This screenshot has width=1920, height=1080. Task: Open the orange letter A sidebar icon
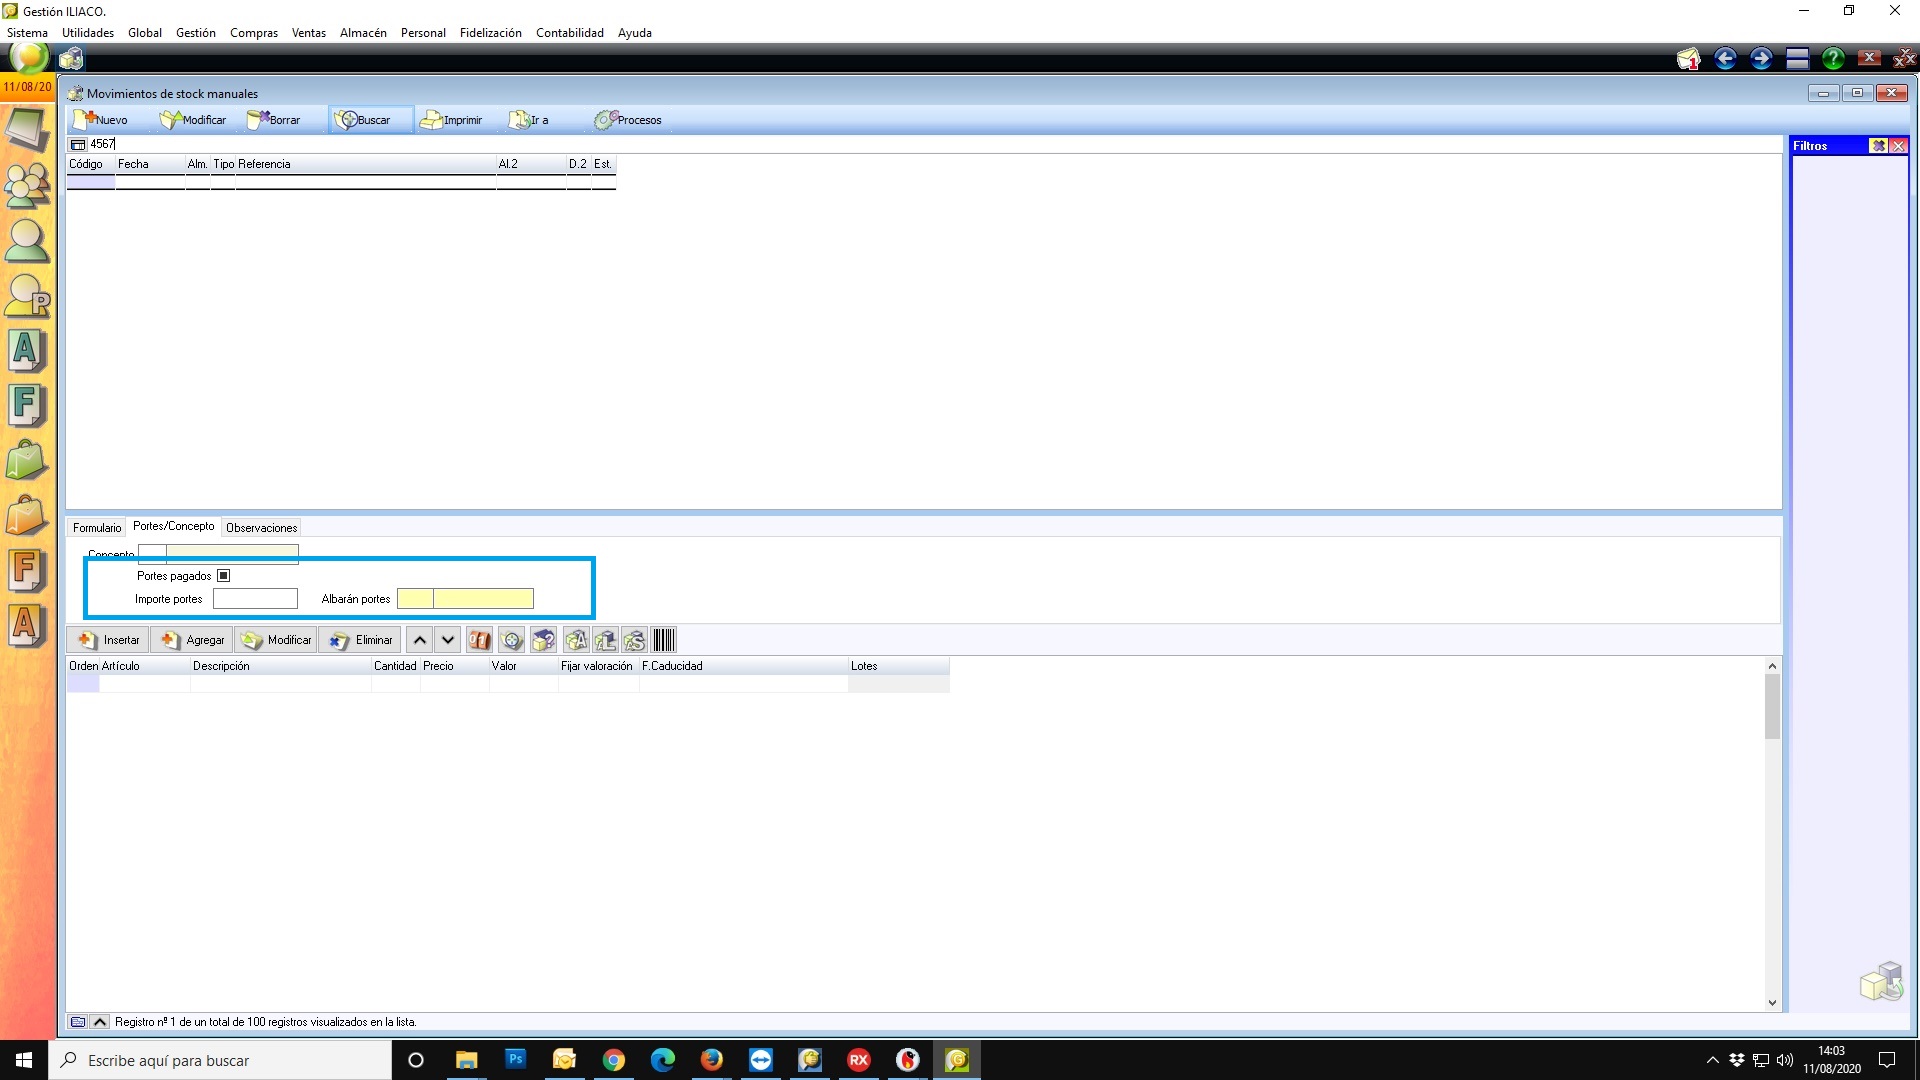pyautogui.click(x=27, y=627)
